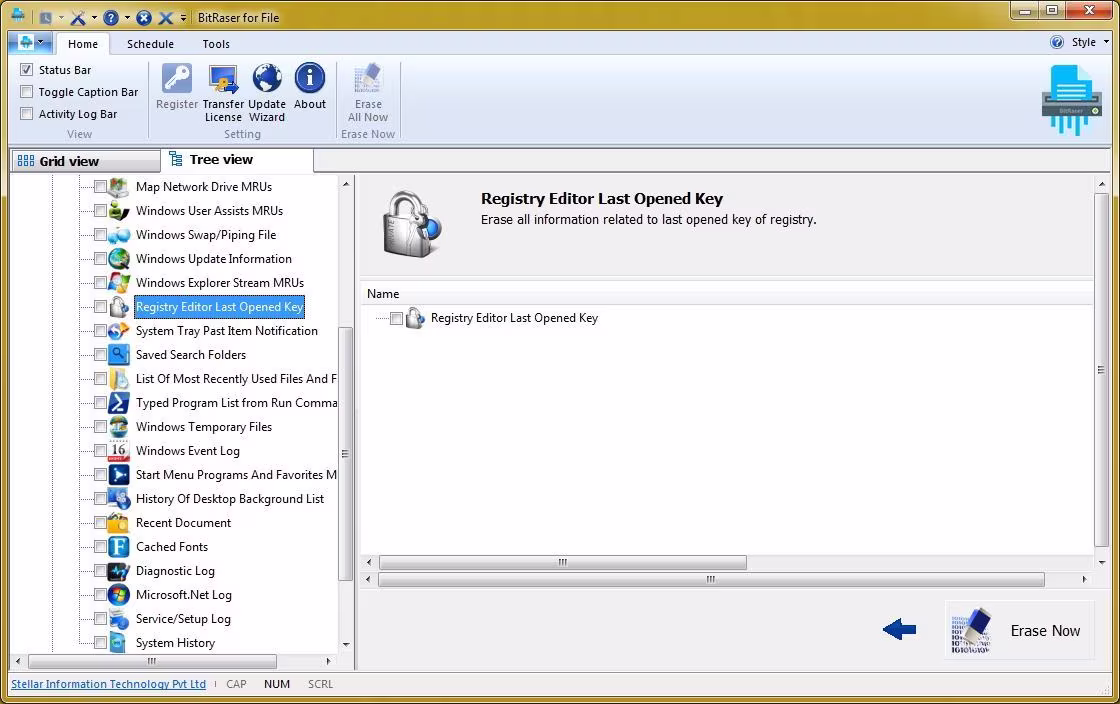Screen dimensions: 1120x704
Task: Click the Microsoft.Net Log icon
Action: (x=119, y=595)
